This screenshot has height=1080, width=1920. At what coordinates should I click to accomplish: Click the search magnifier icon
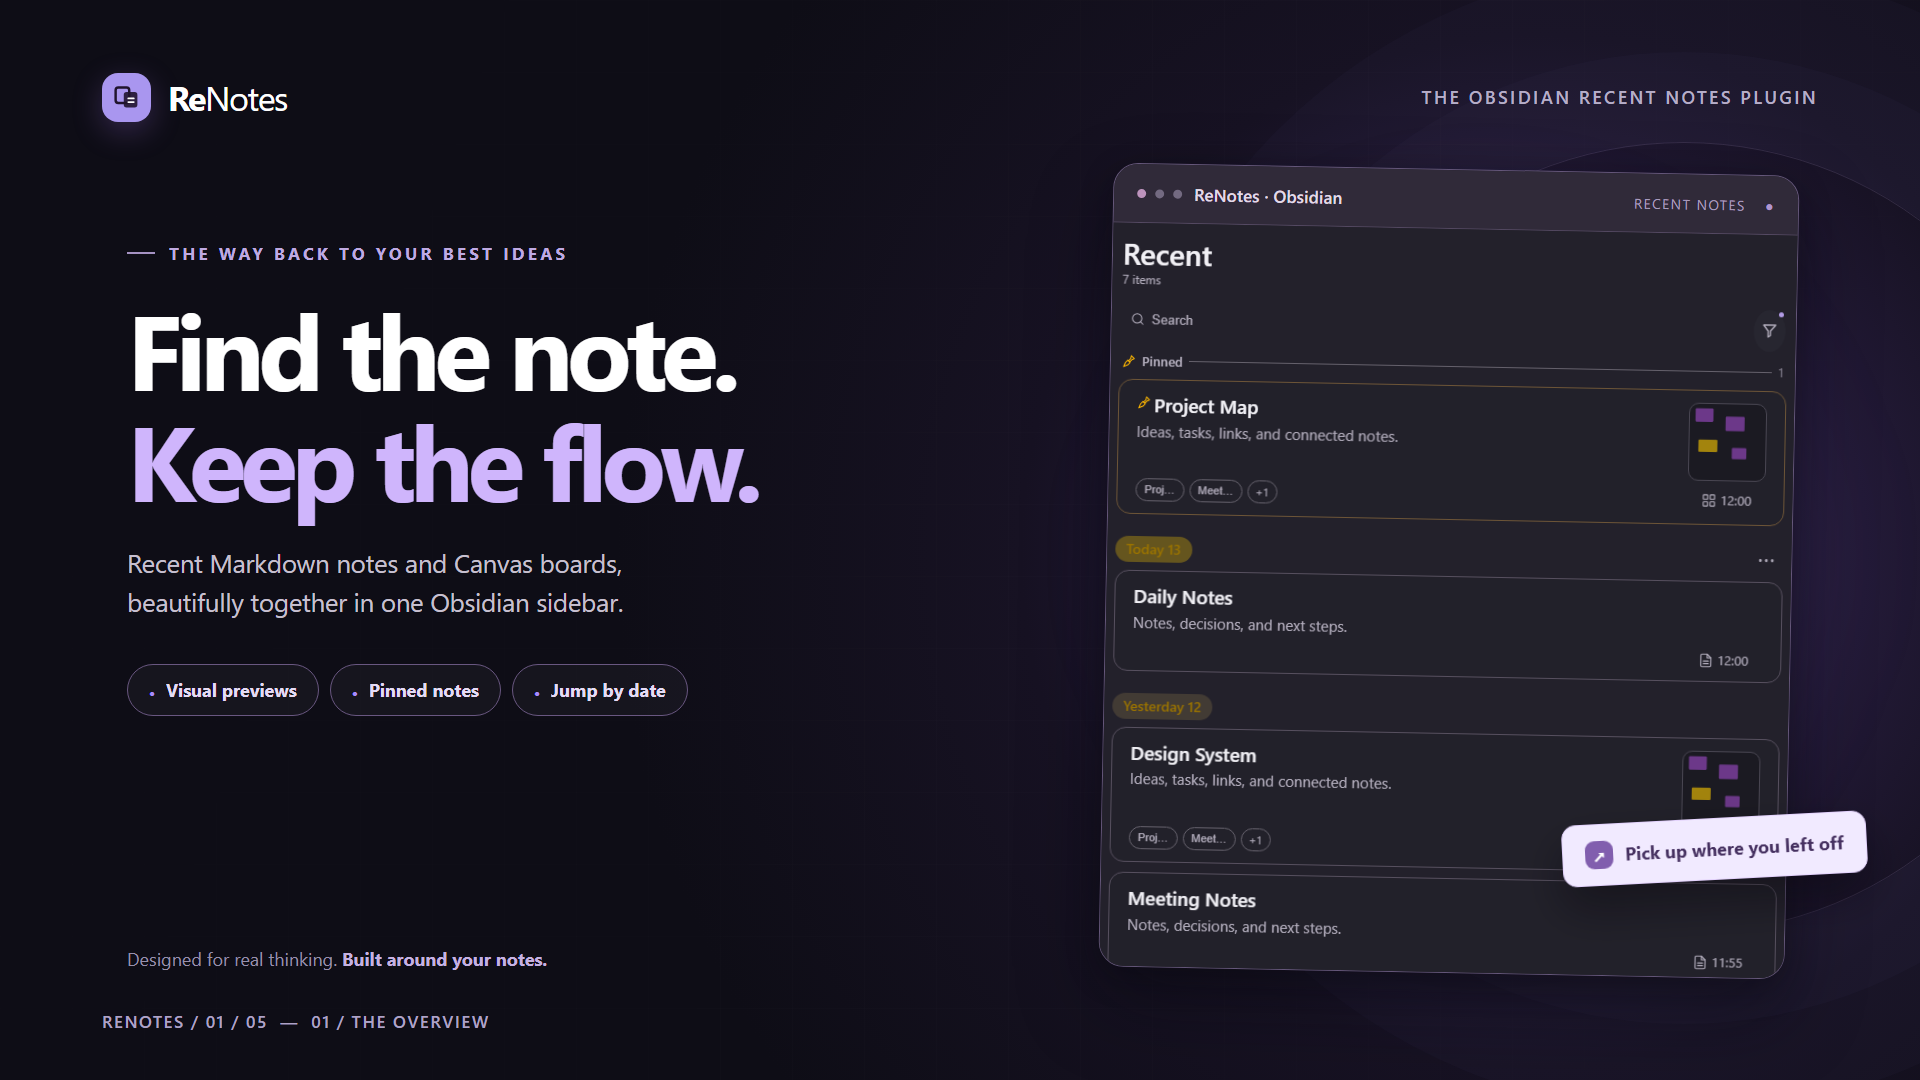pyautogui.click(x=1137, y=319)
